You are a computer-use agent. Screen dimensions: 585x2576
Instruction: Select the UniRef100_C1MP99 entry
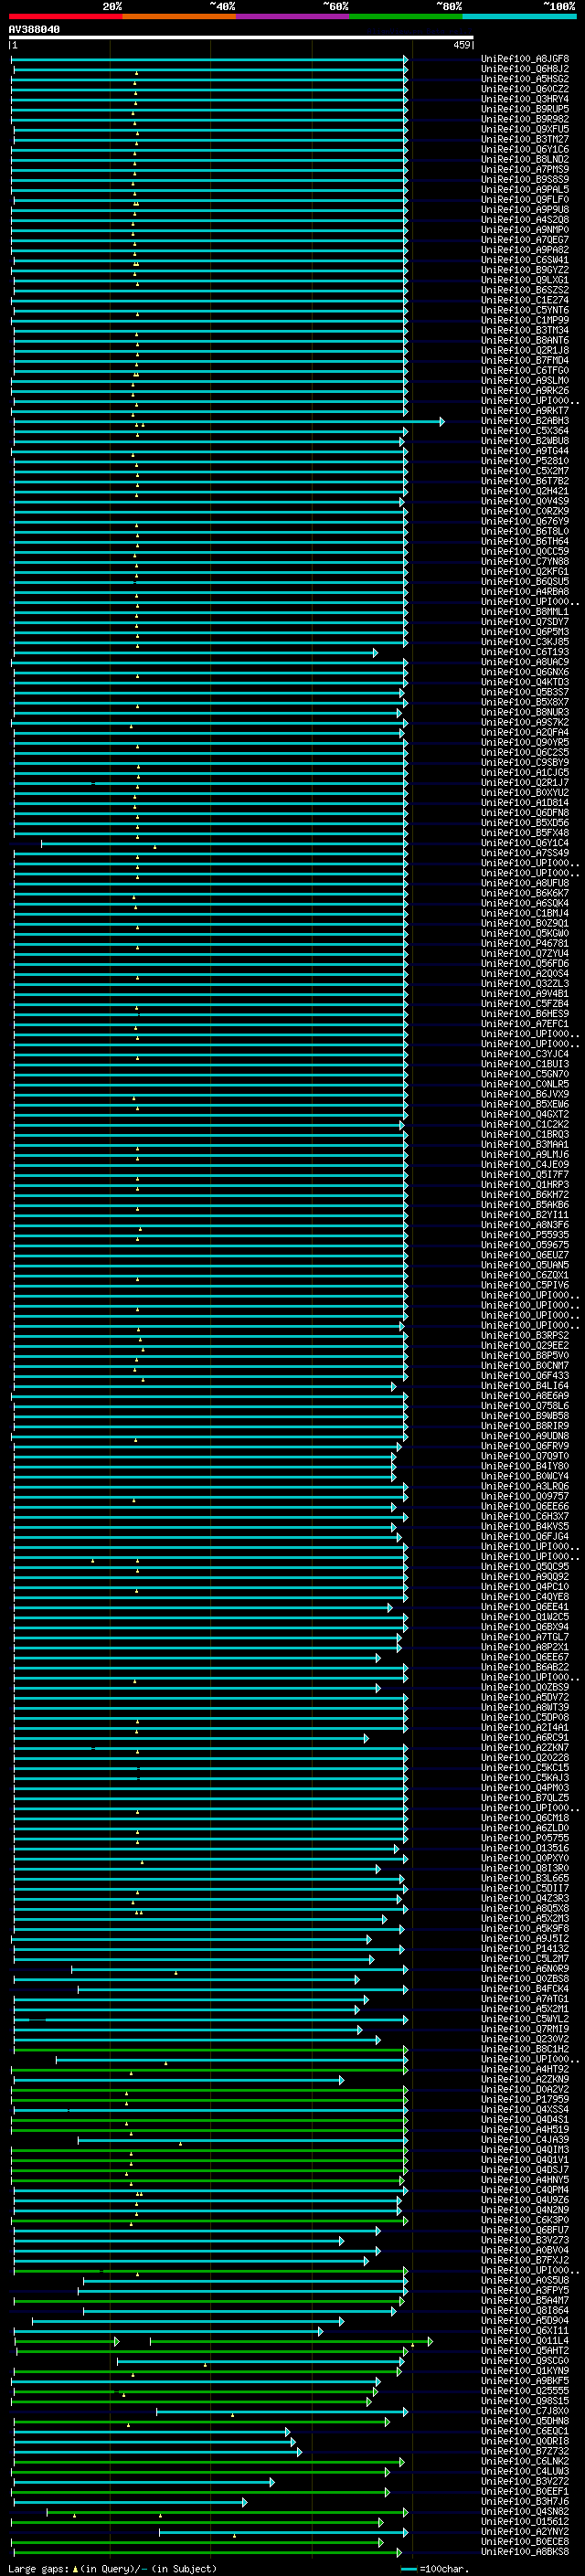[x=525, y=320]
